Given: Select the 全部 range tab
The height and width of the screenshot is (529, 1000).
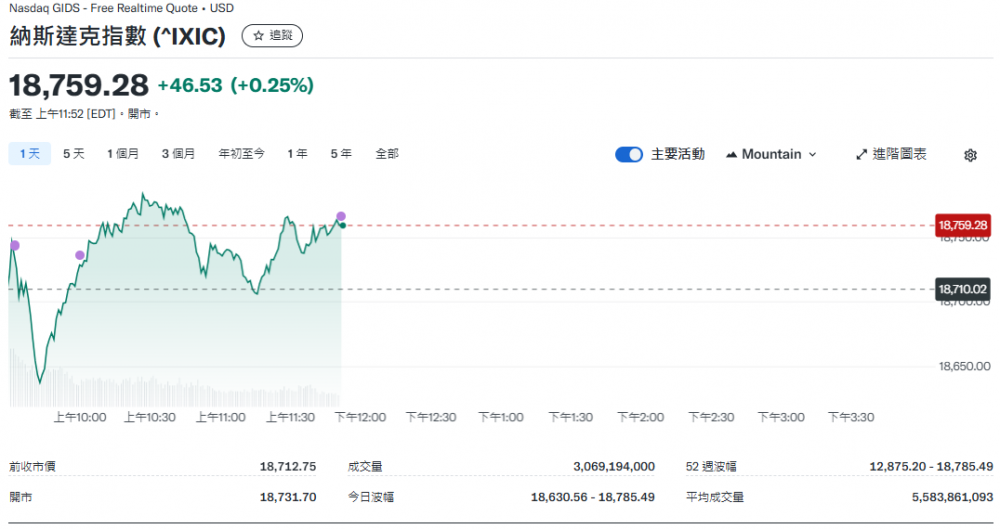Looking at the screenshot, I should [387, 154].
